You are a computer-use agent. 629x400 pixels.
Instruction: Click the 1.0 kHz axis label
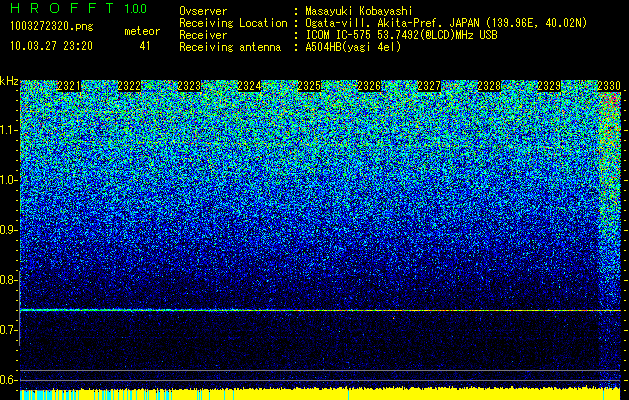tap(8, 181)
